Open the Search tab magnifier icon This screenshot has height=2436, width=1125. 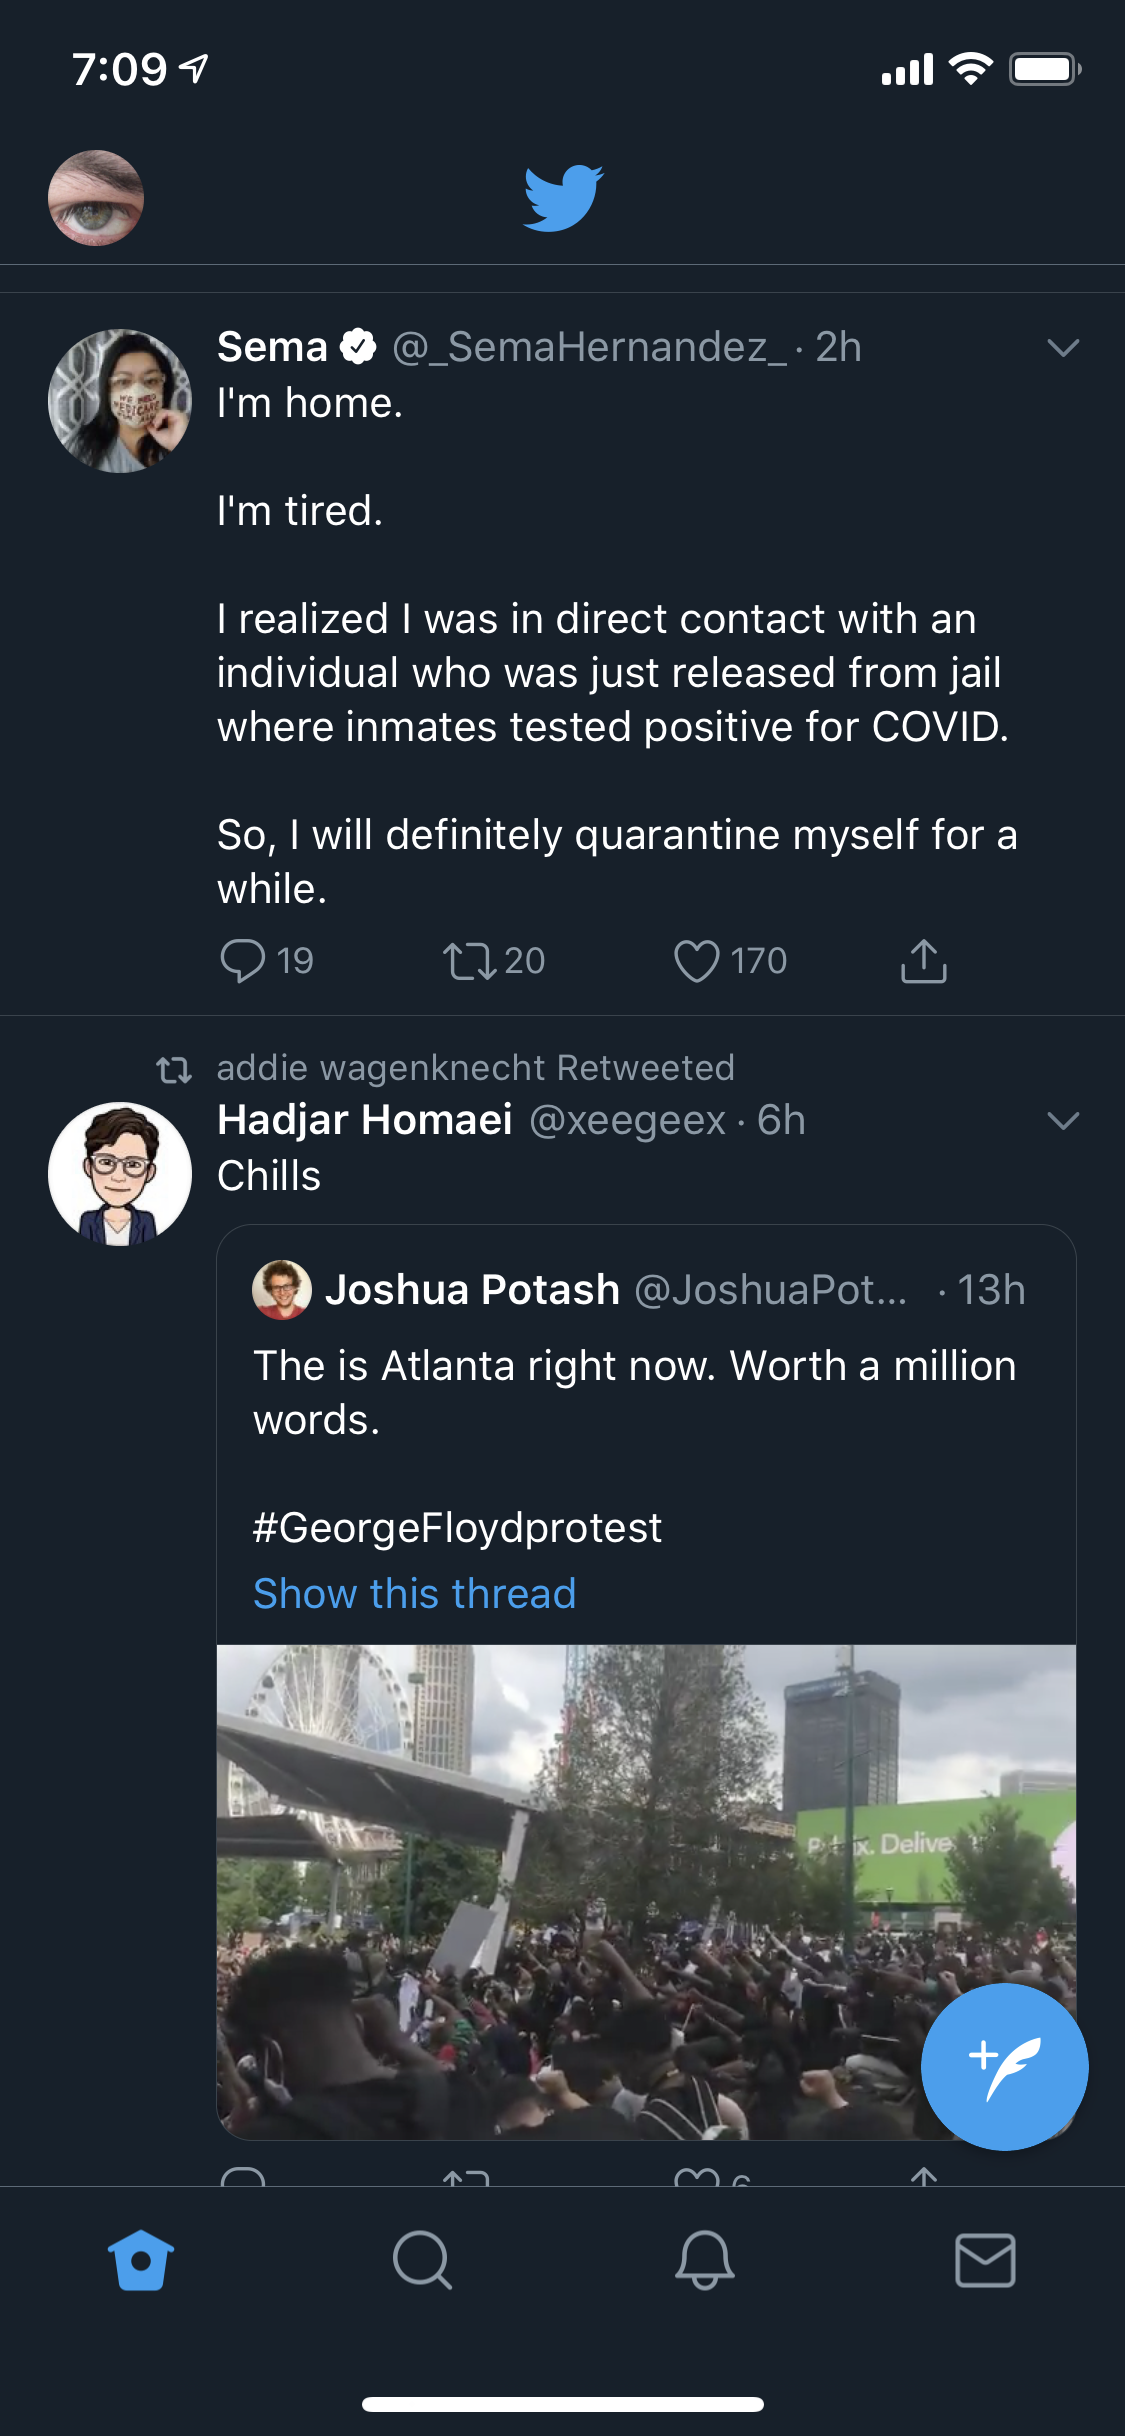tap(422, 2259)
